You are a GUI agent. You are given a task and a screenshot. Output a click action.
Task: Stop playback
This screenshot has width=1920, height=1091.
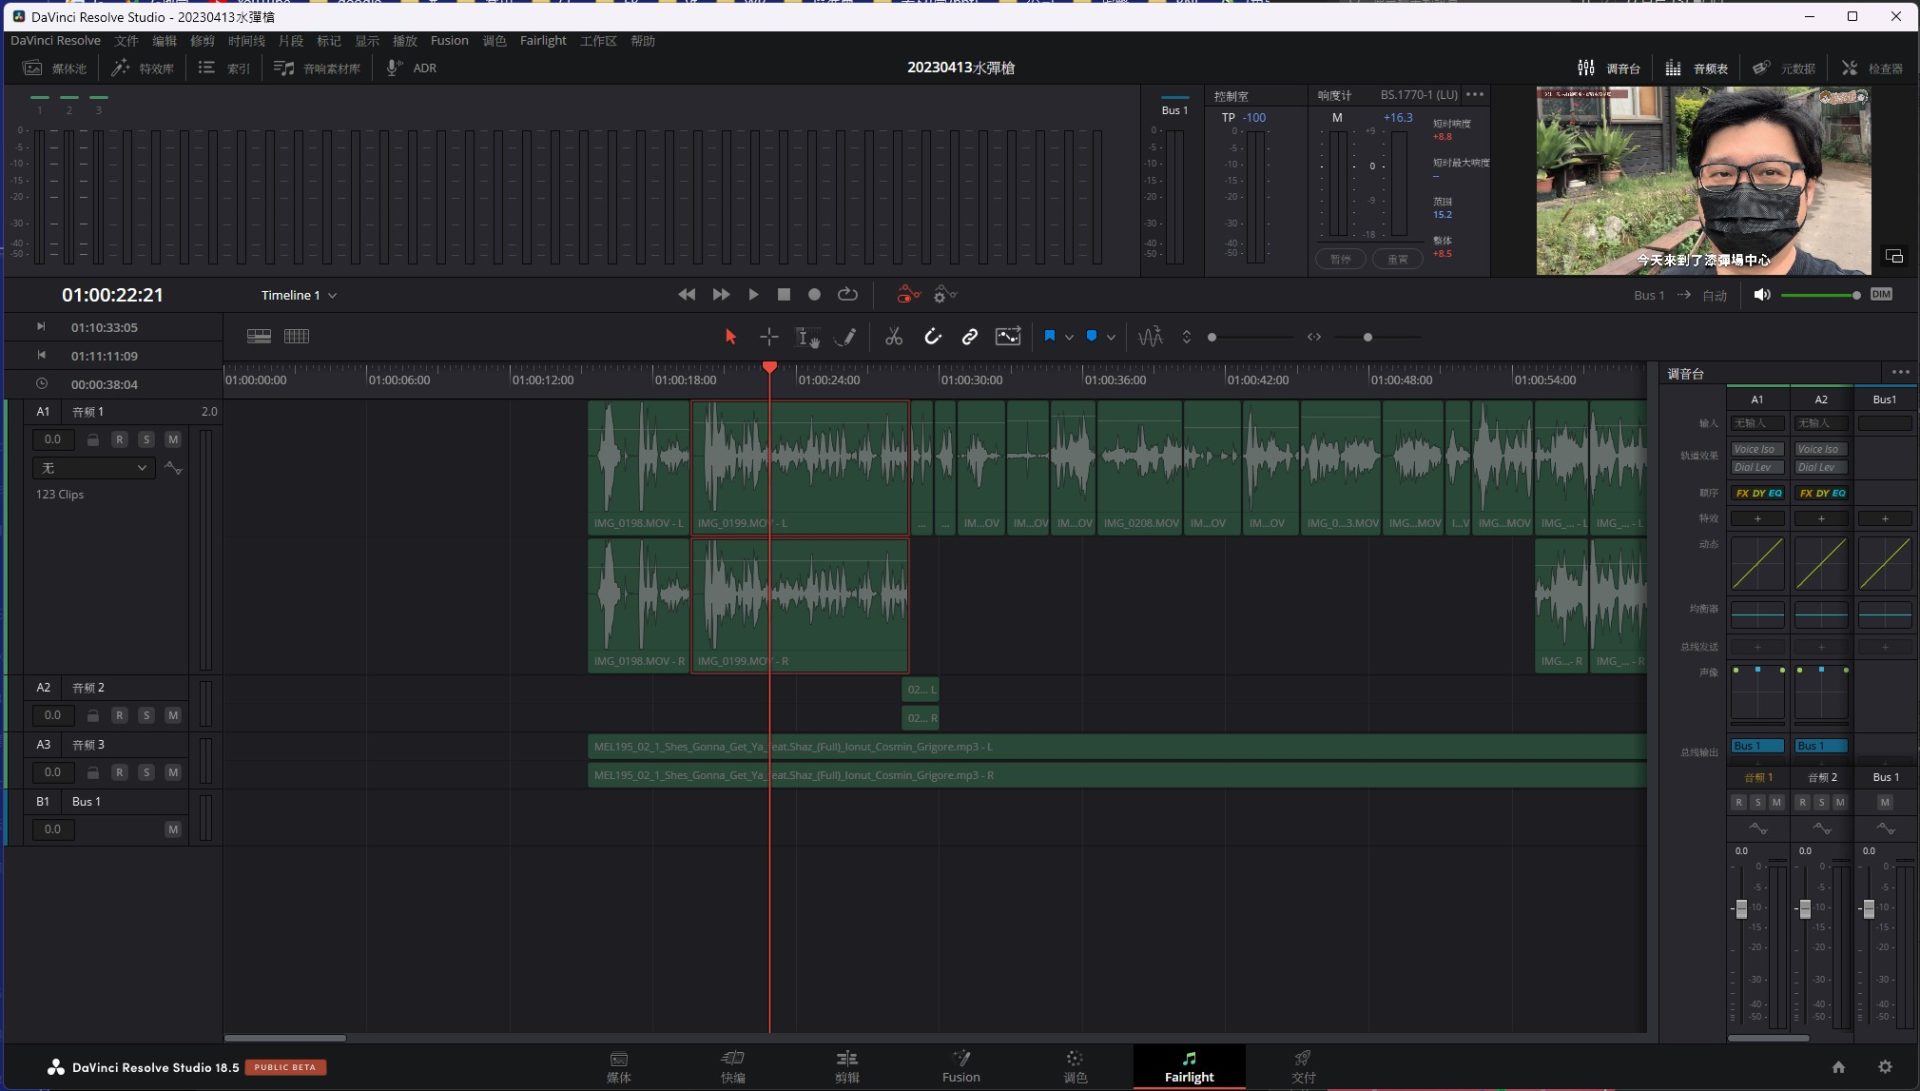pyautogui.click(x=784, y=295)
